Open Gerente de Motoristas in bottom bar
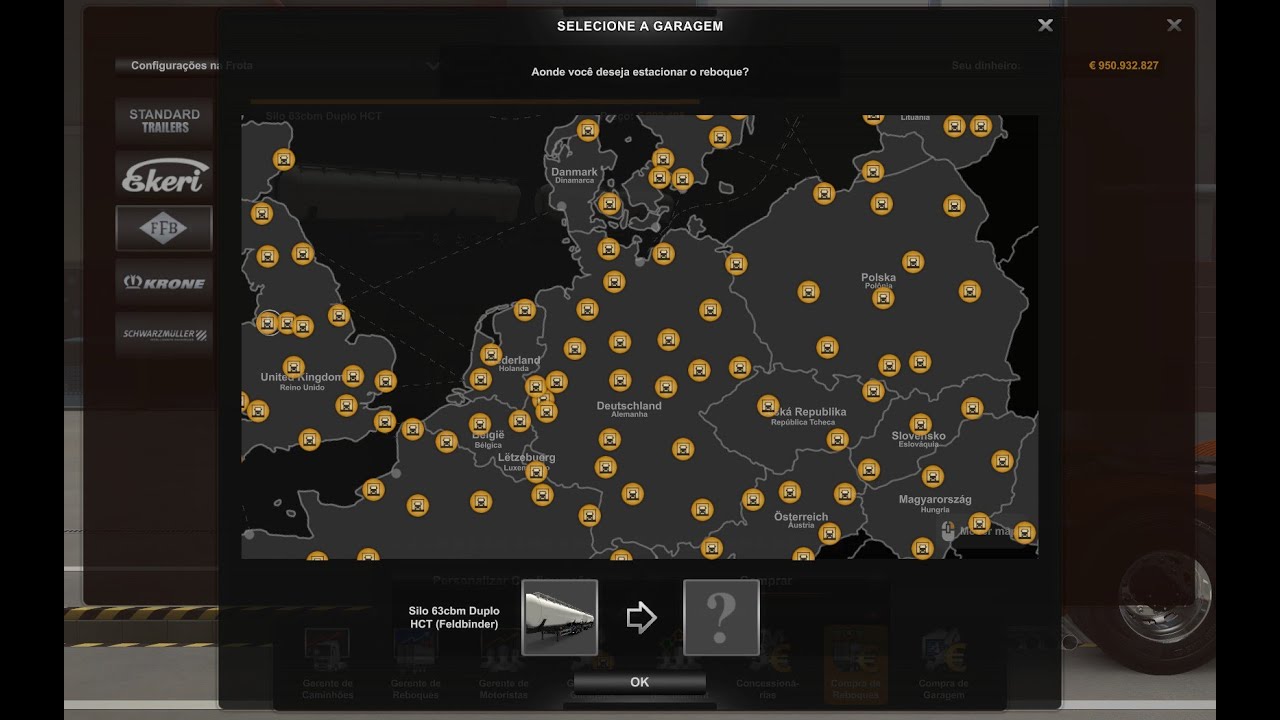 tap(504, 665)
